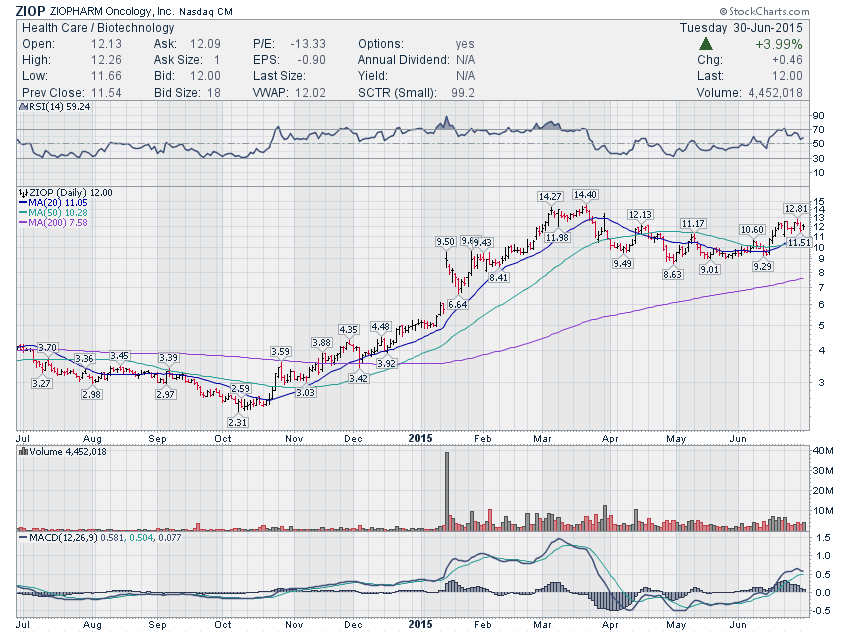Screen dimensions: 850x633
Task: Click the 3.88 price label in November
Action: [321, 343]
